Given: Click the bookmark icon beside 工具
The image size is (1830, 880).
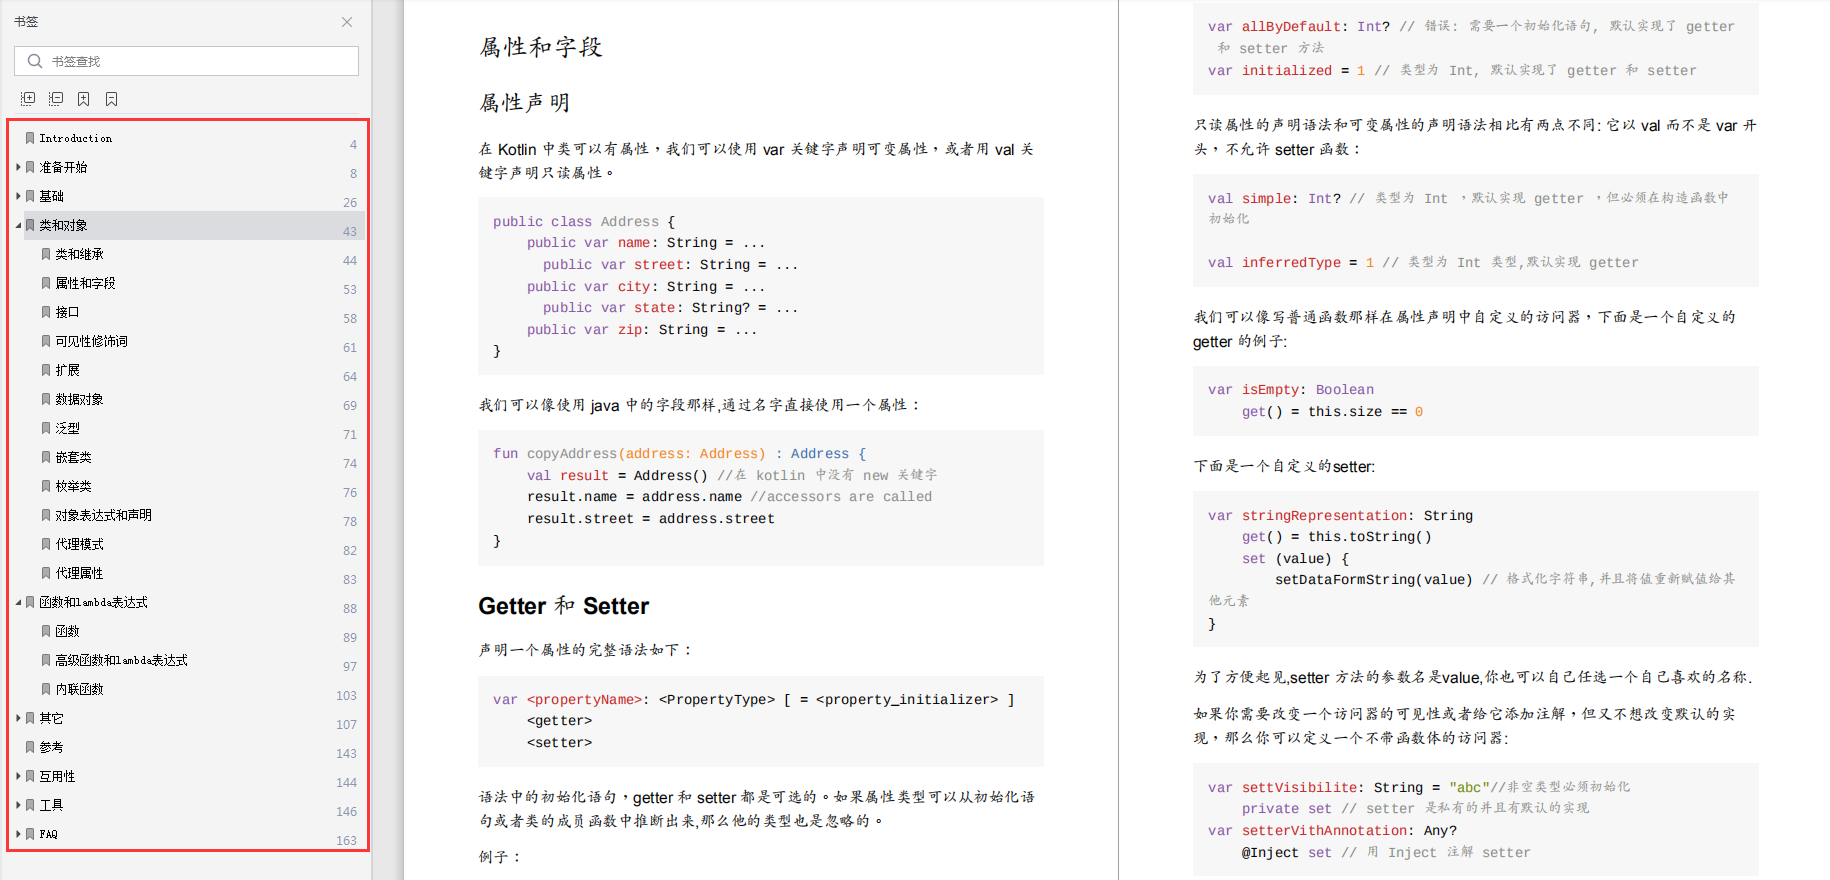Looking at the screenshot, I should point(30,805).
